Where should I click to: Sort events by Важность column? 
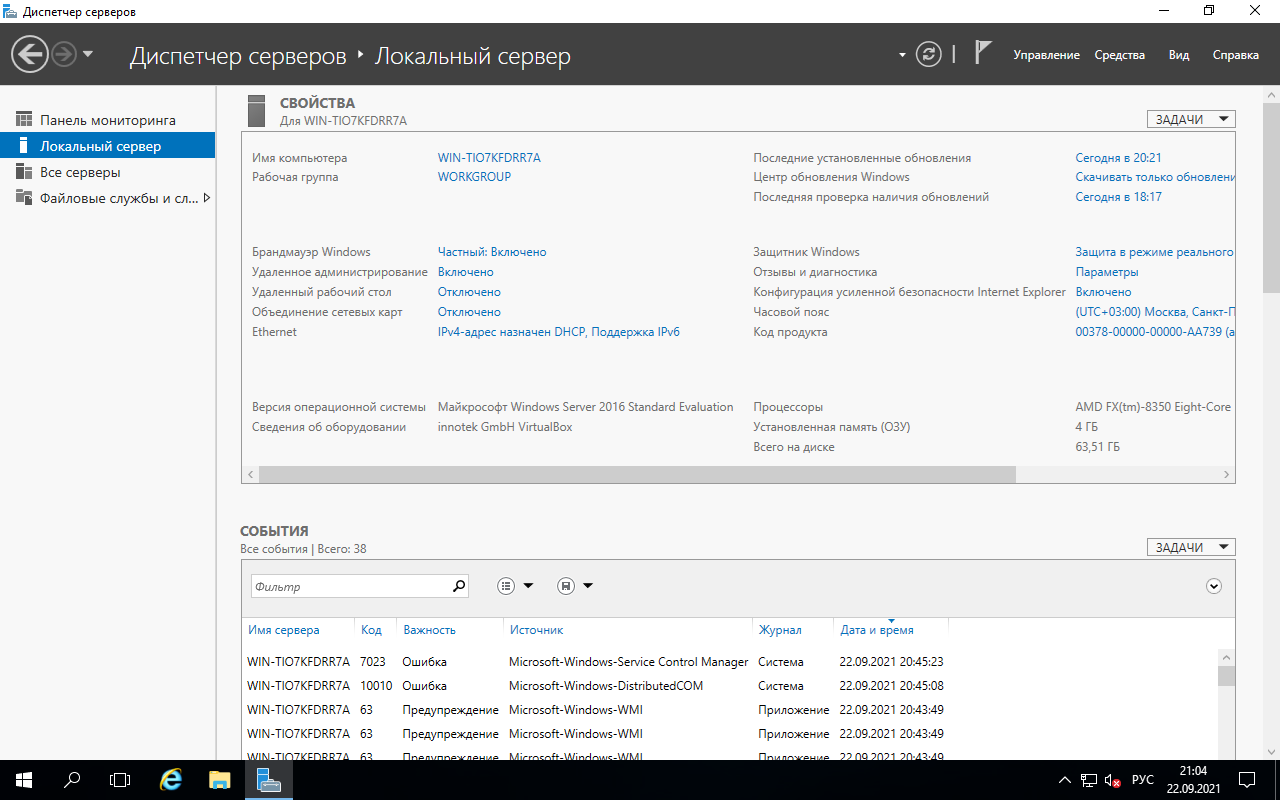tap(429, 630)
